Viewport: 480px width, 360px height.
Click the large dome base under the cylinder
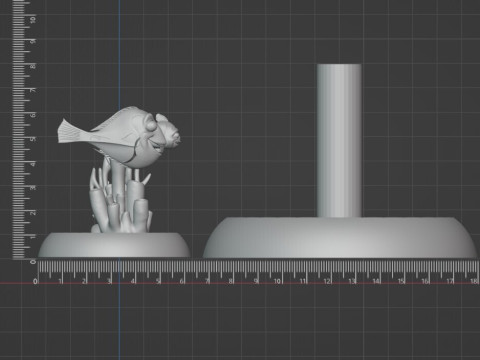pyautogui.click(x=340, y=237)
